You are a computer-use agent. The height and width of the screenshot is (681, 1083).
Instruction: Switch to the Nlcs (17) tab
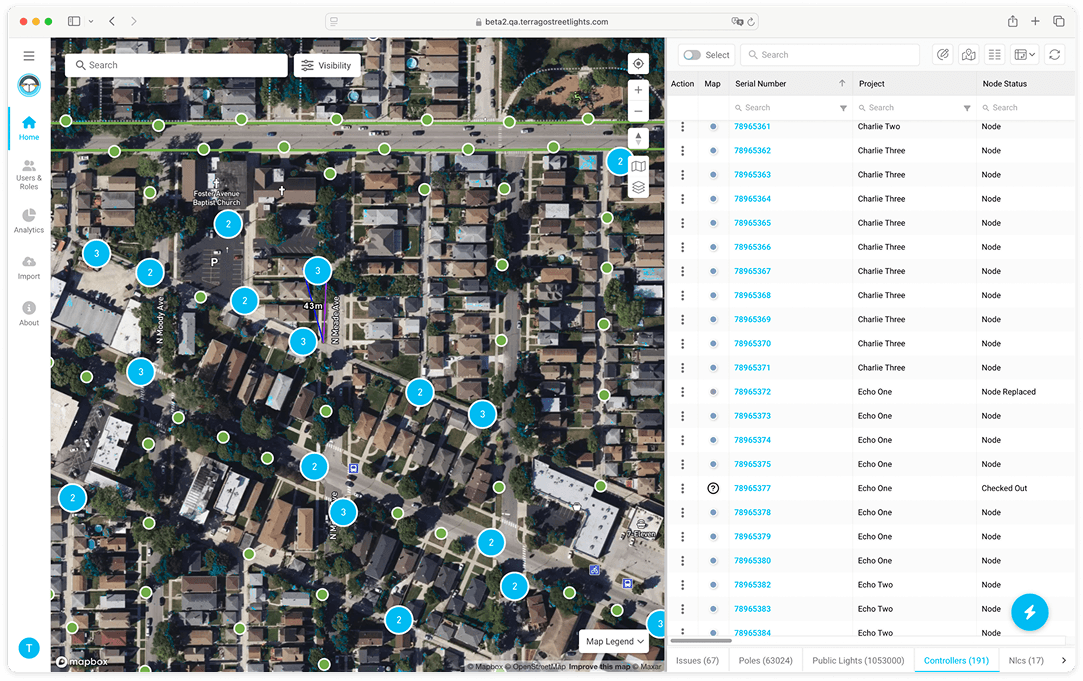[1026, 660]
